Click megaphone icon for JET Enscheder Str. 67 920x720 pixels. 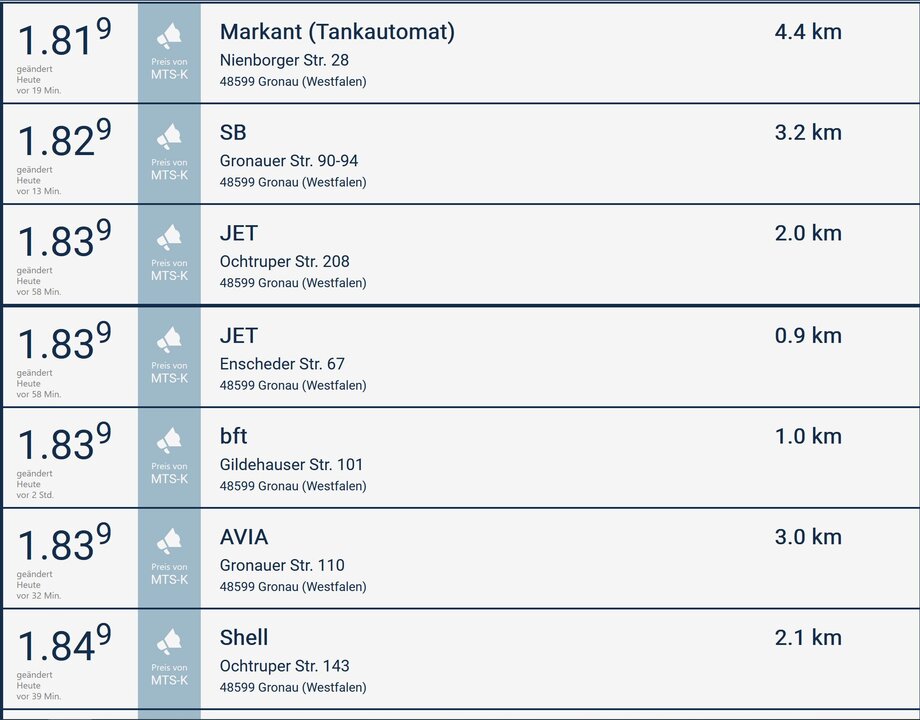(x=169, y=340)
